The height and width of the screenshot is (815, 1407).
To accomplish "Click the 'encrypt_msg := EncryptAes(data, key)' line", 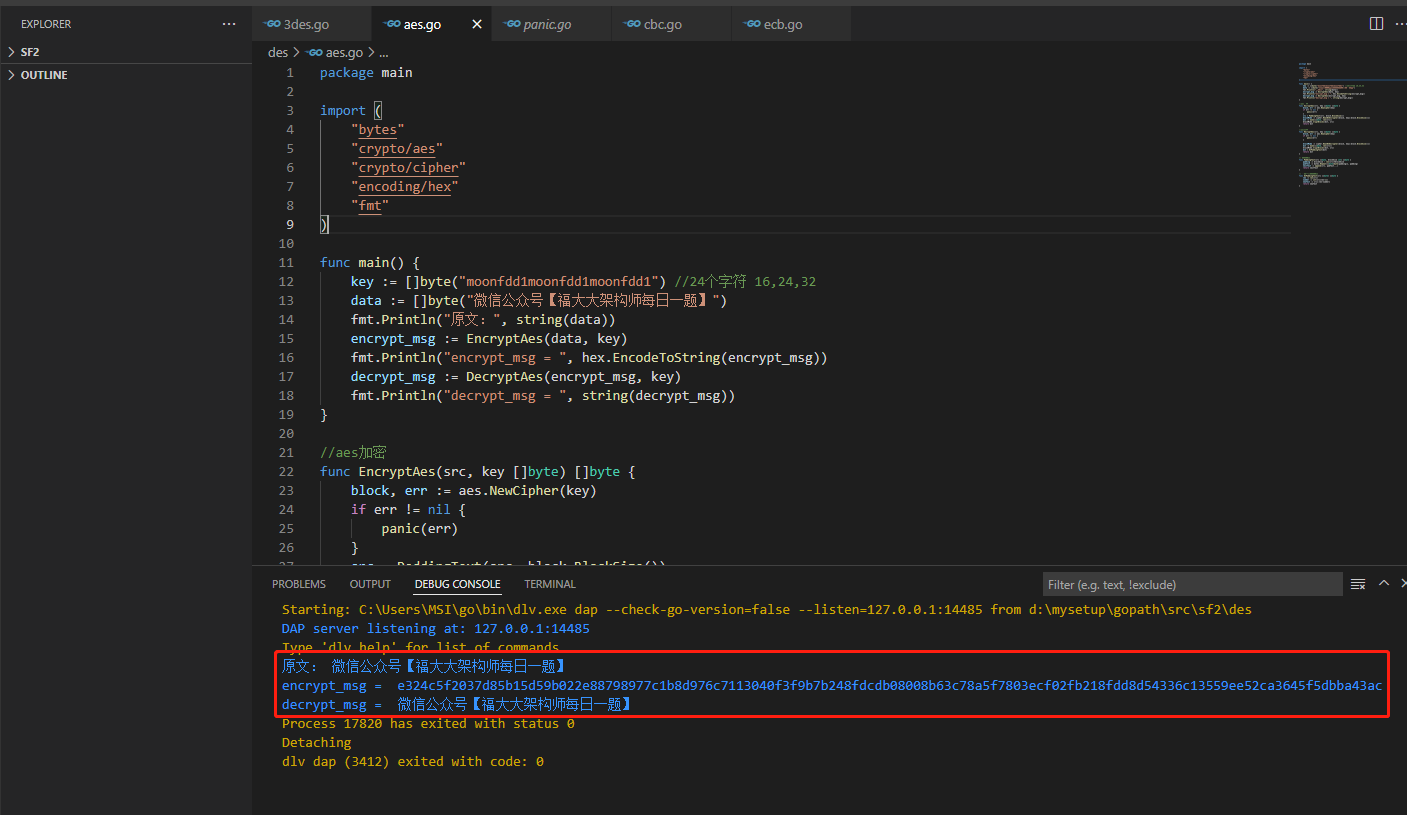I will coord(489,338).
